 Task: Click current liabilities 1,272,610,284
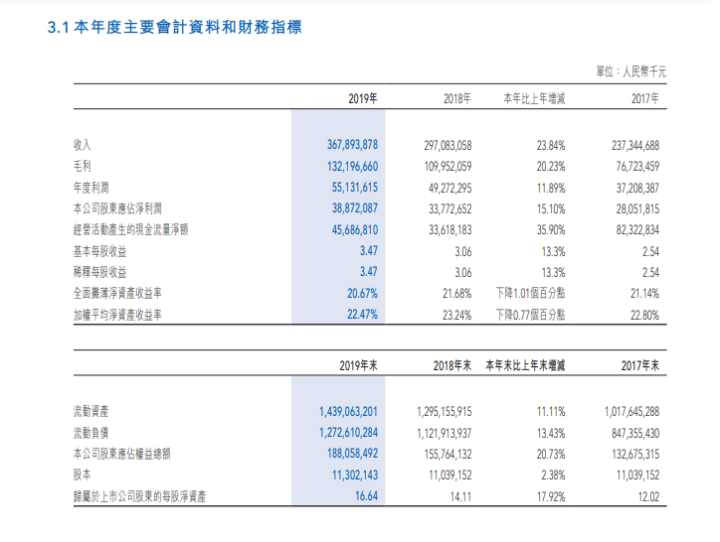349,433
